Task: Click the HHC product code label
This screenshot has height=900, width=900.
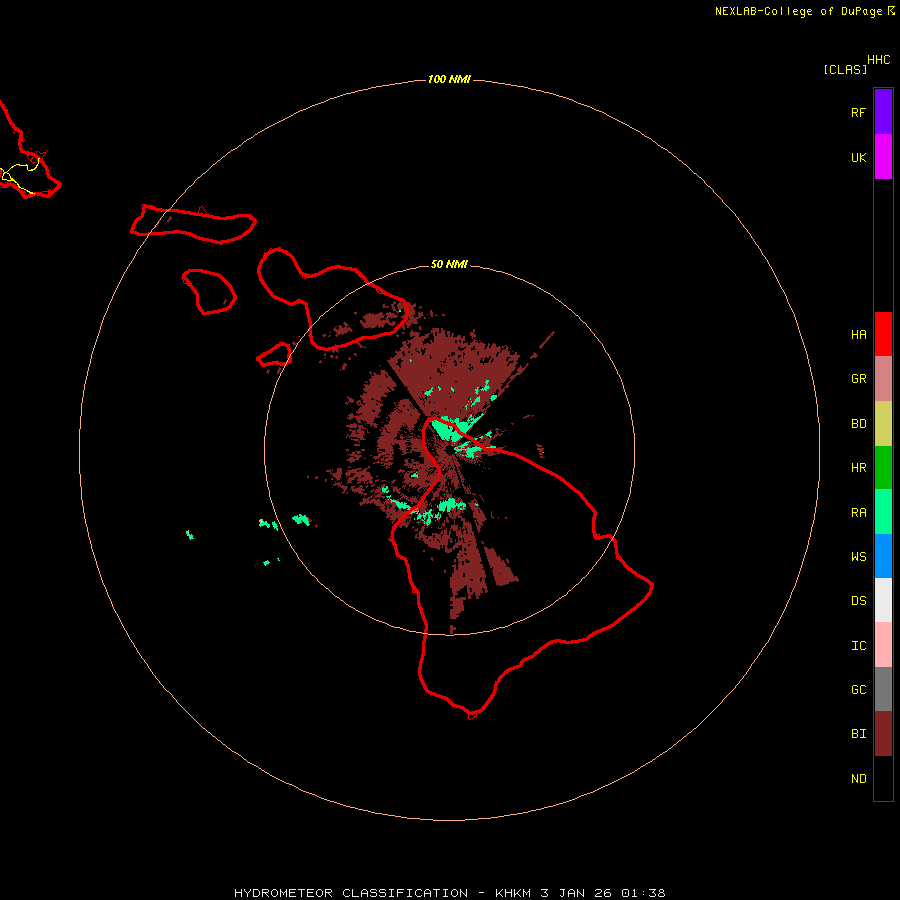Action: tap(878, 60)
